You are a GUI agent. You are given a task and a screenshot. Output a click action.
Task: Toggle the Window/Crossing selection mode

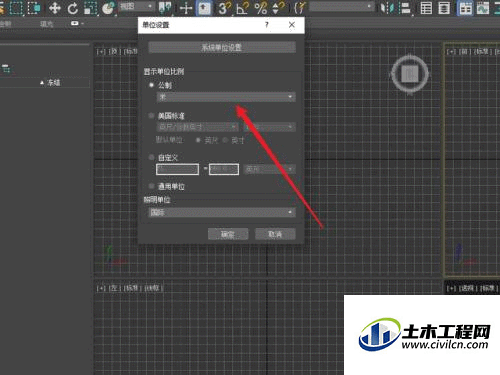pos(34,7)
